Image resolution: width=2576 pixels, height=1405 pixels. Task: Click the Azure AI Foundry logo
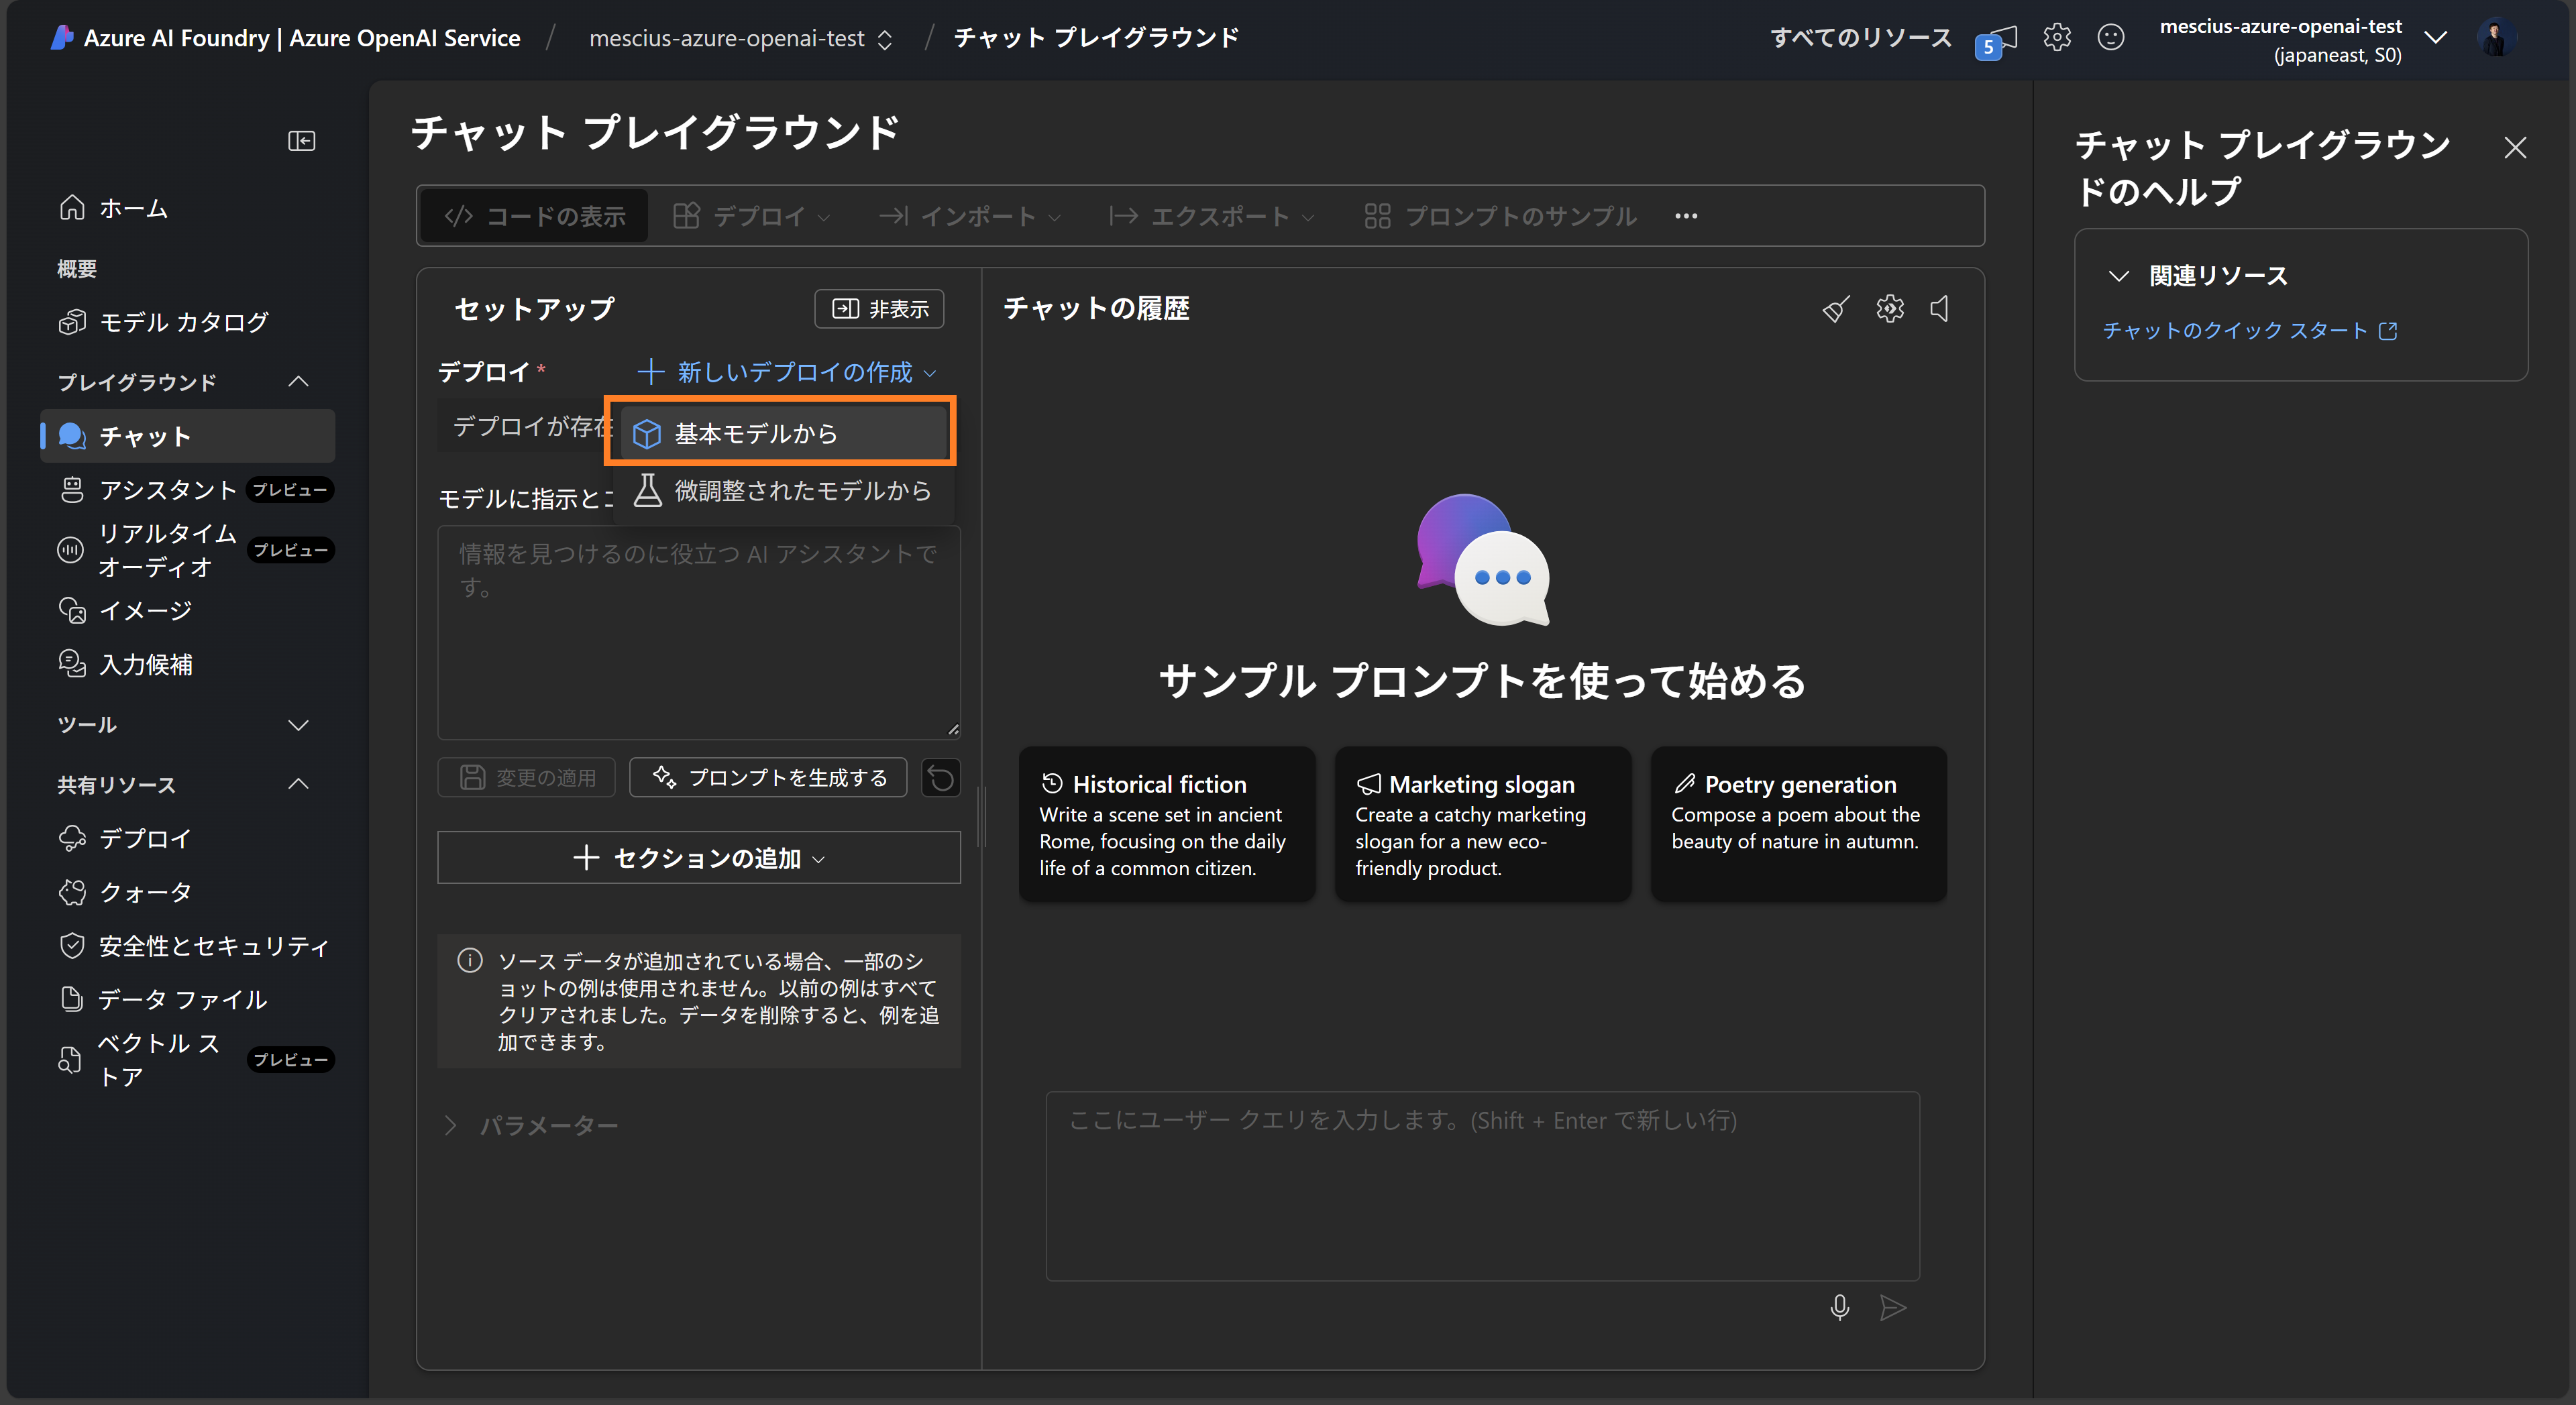pyautogui.click(x=61, y=37)
